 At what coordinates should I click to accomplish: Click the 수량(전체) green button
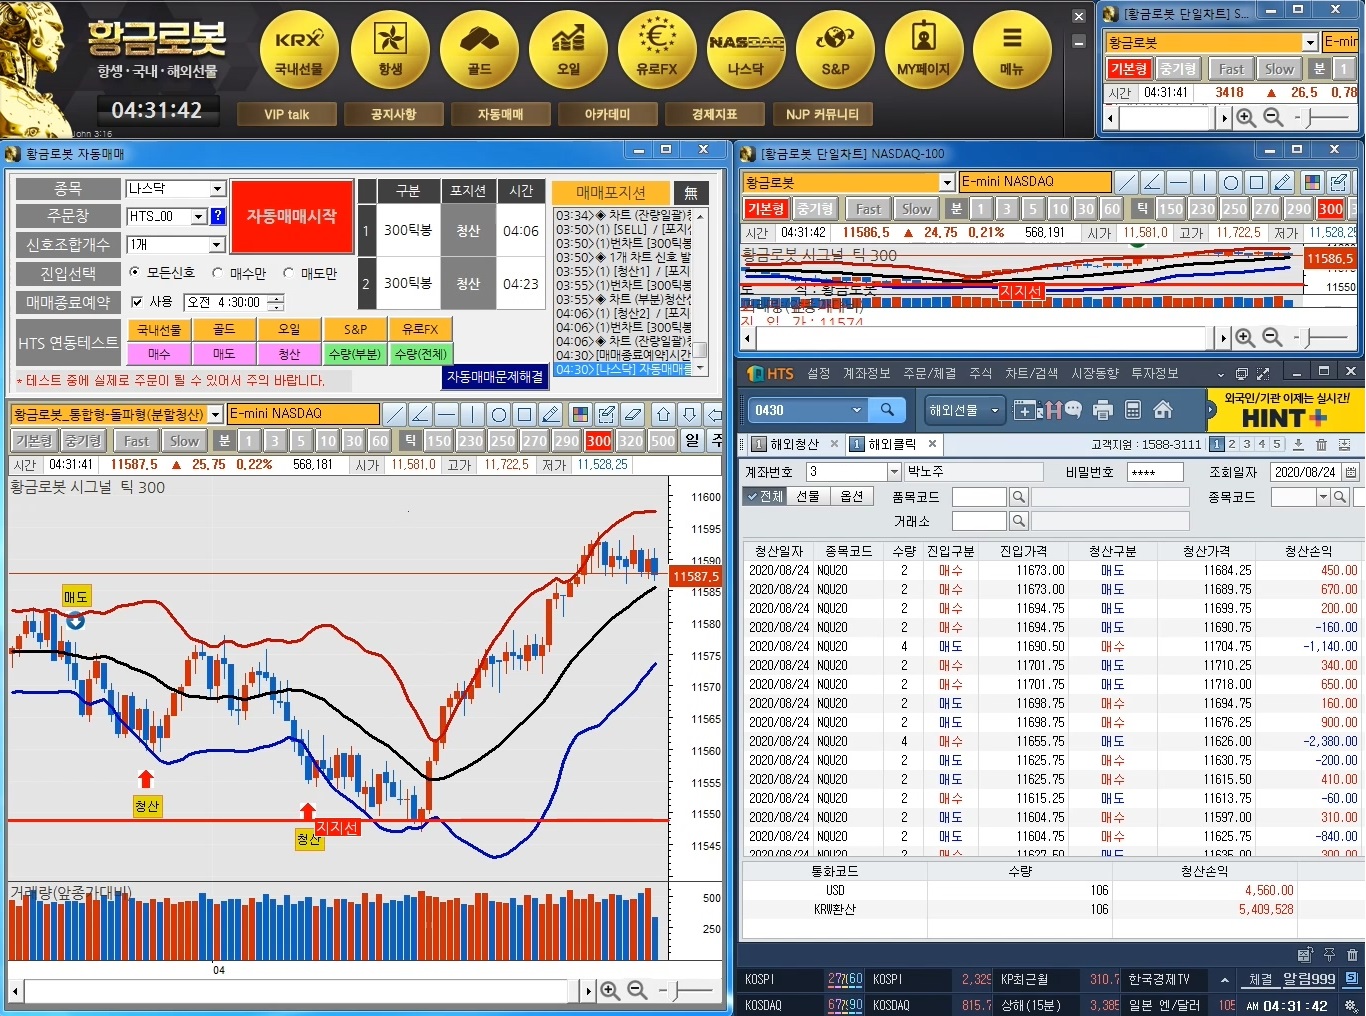pyautogui.click(x=421, y=354)
